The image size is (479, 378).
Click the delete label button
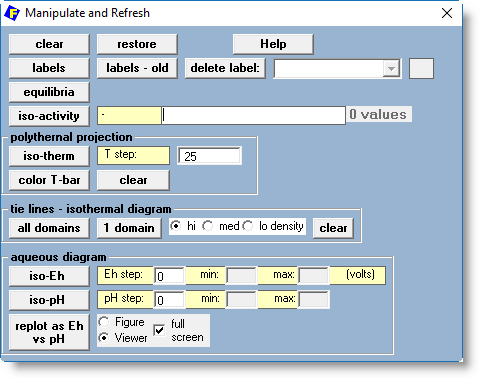click(x=225, y=68)
